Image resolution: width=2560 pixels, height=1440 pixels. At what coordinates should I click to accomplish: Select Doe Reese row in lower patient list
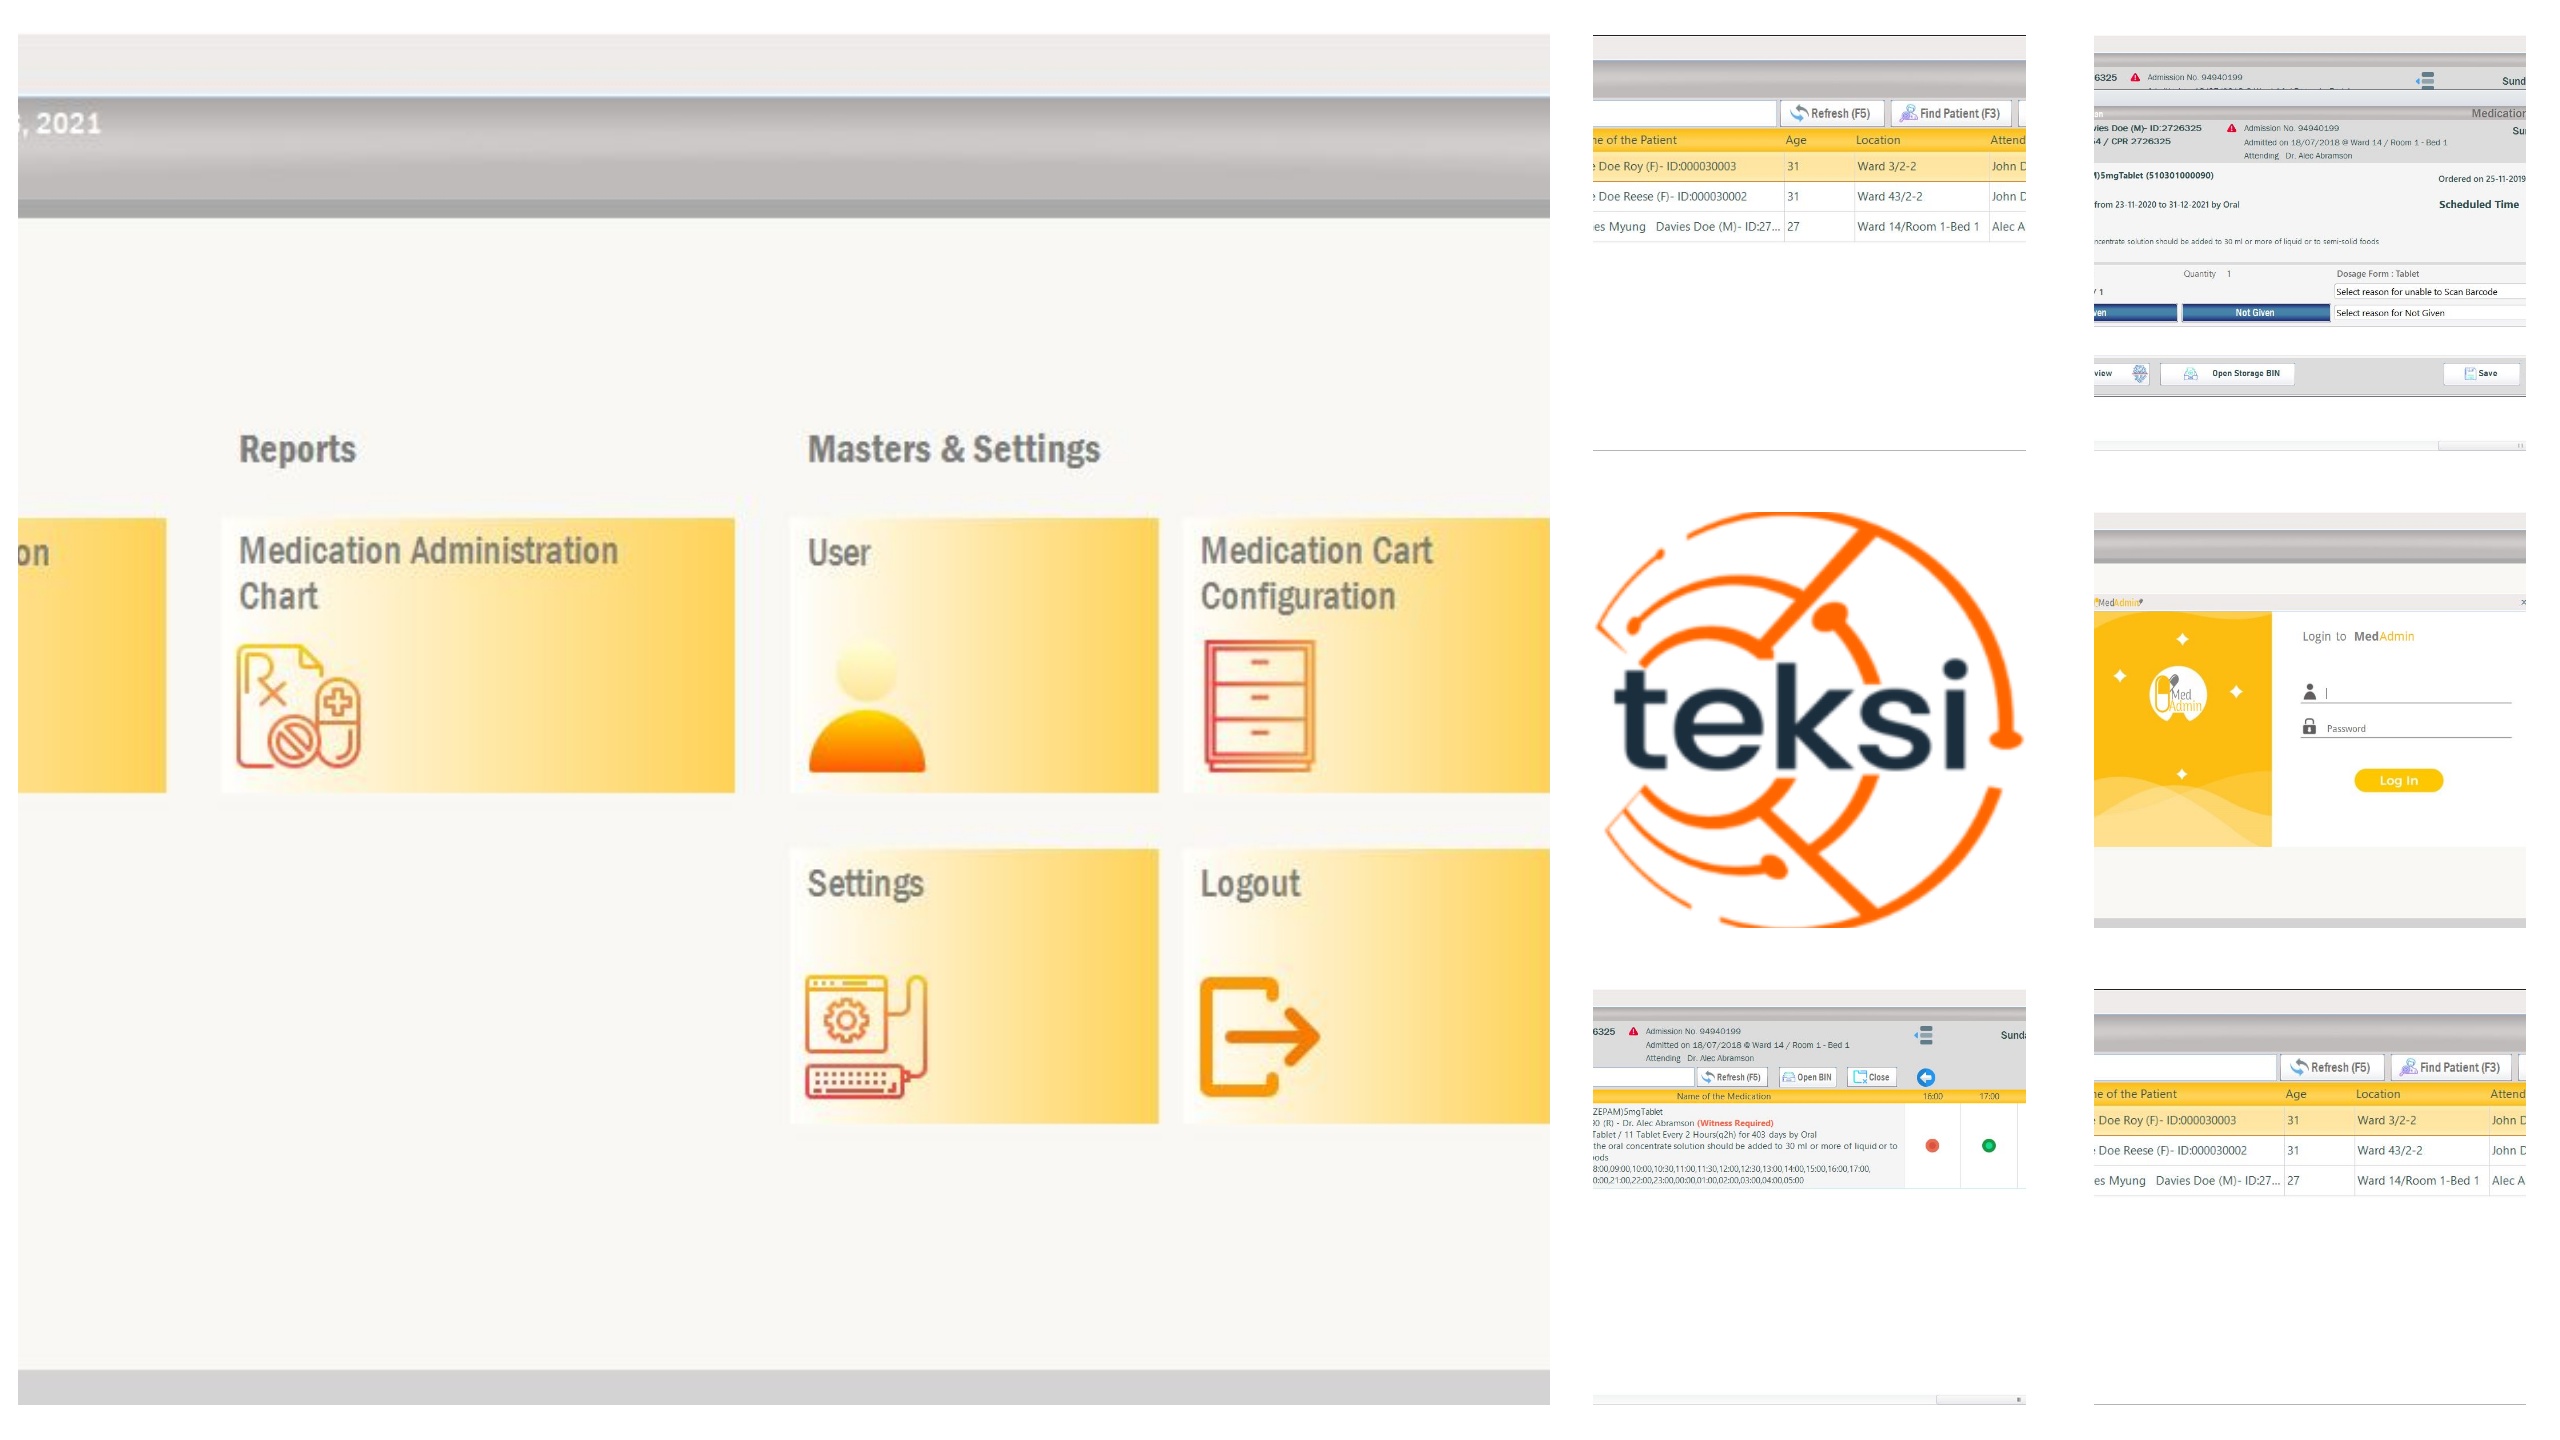click(x=2310, y=1151)
